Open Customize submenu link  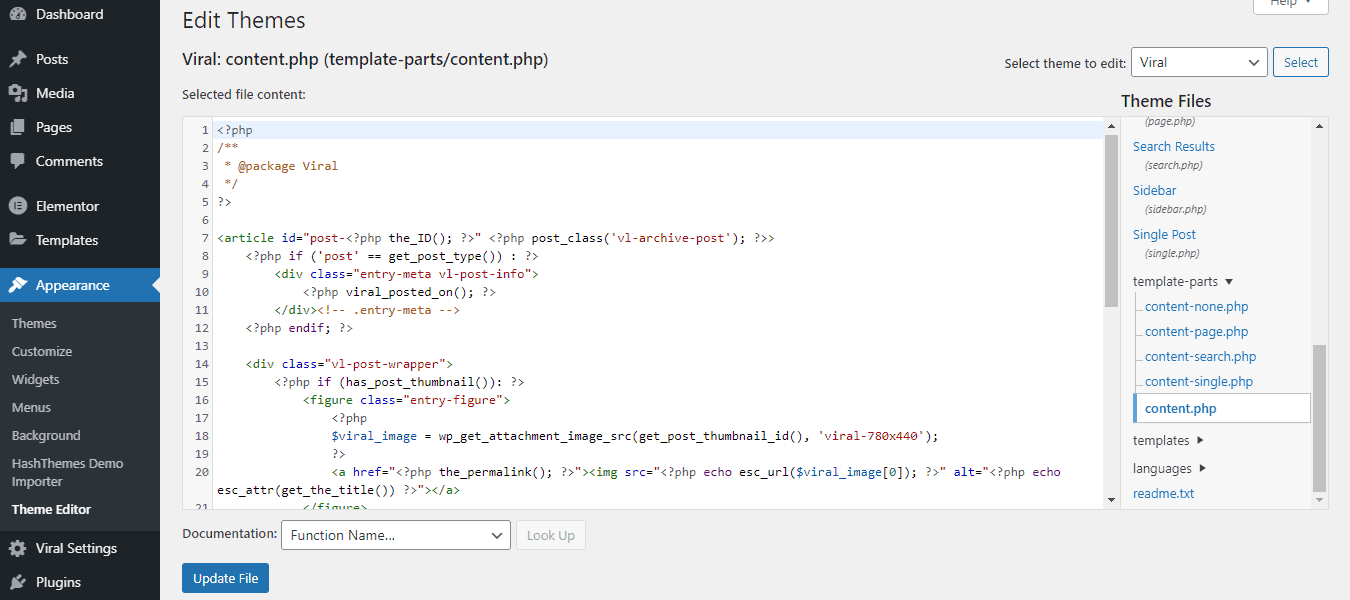point(42,351)
